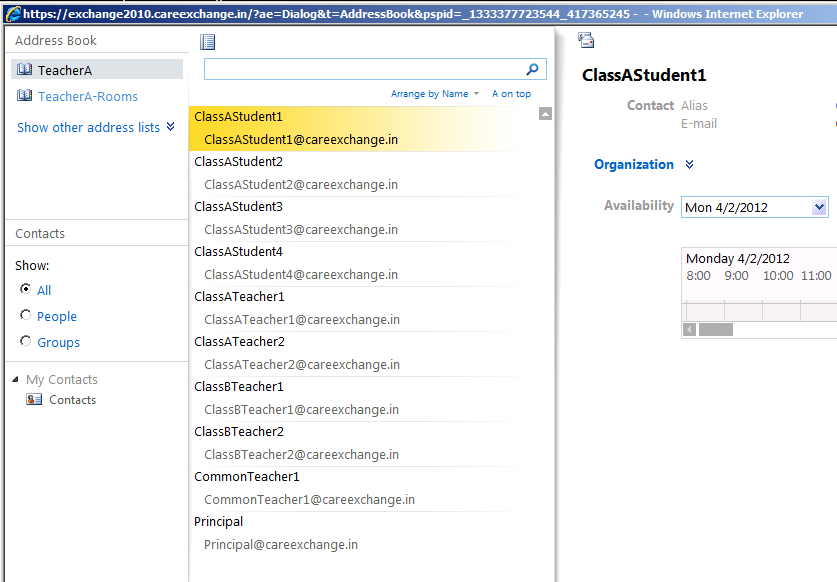Viewport: 837px width, 582px height.
Task: Click the Monday 4/2/2012 timeline header
Action: (738, 259)
